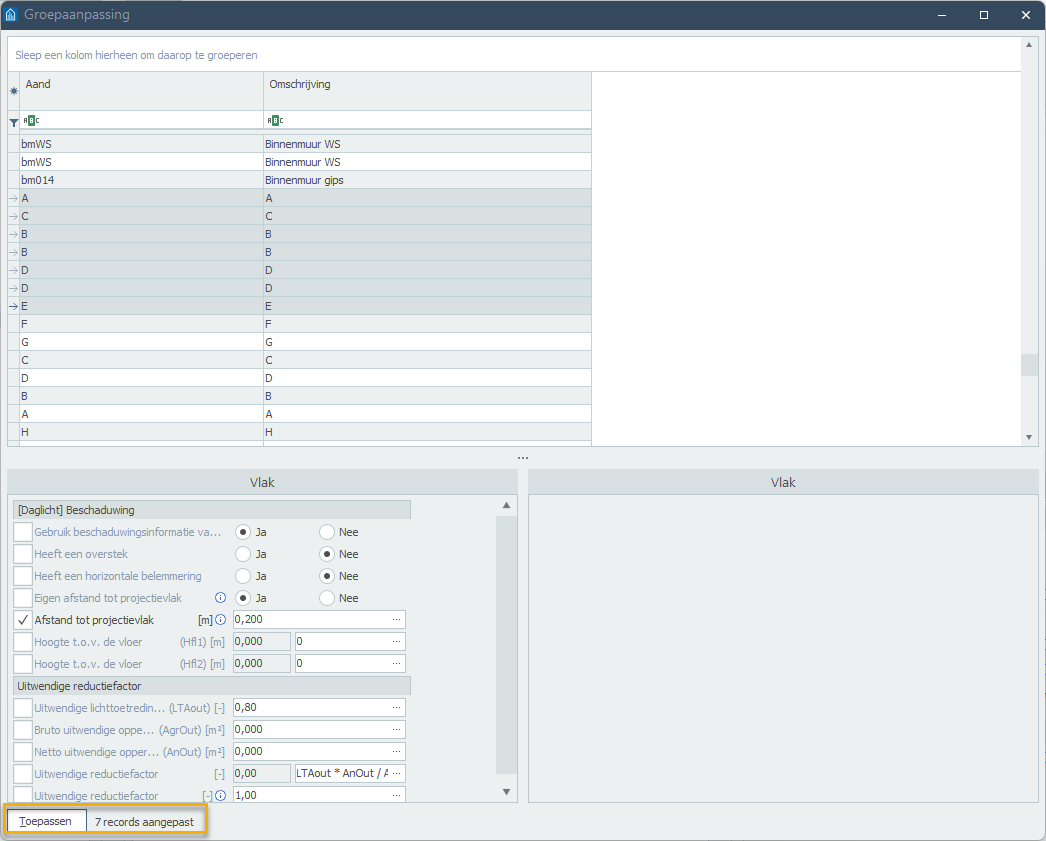Open ellipsis for Afstand tot projectievlak value

397,620
